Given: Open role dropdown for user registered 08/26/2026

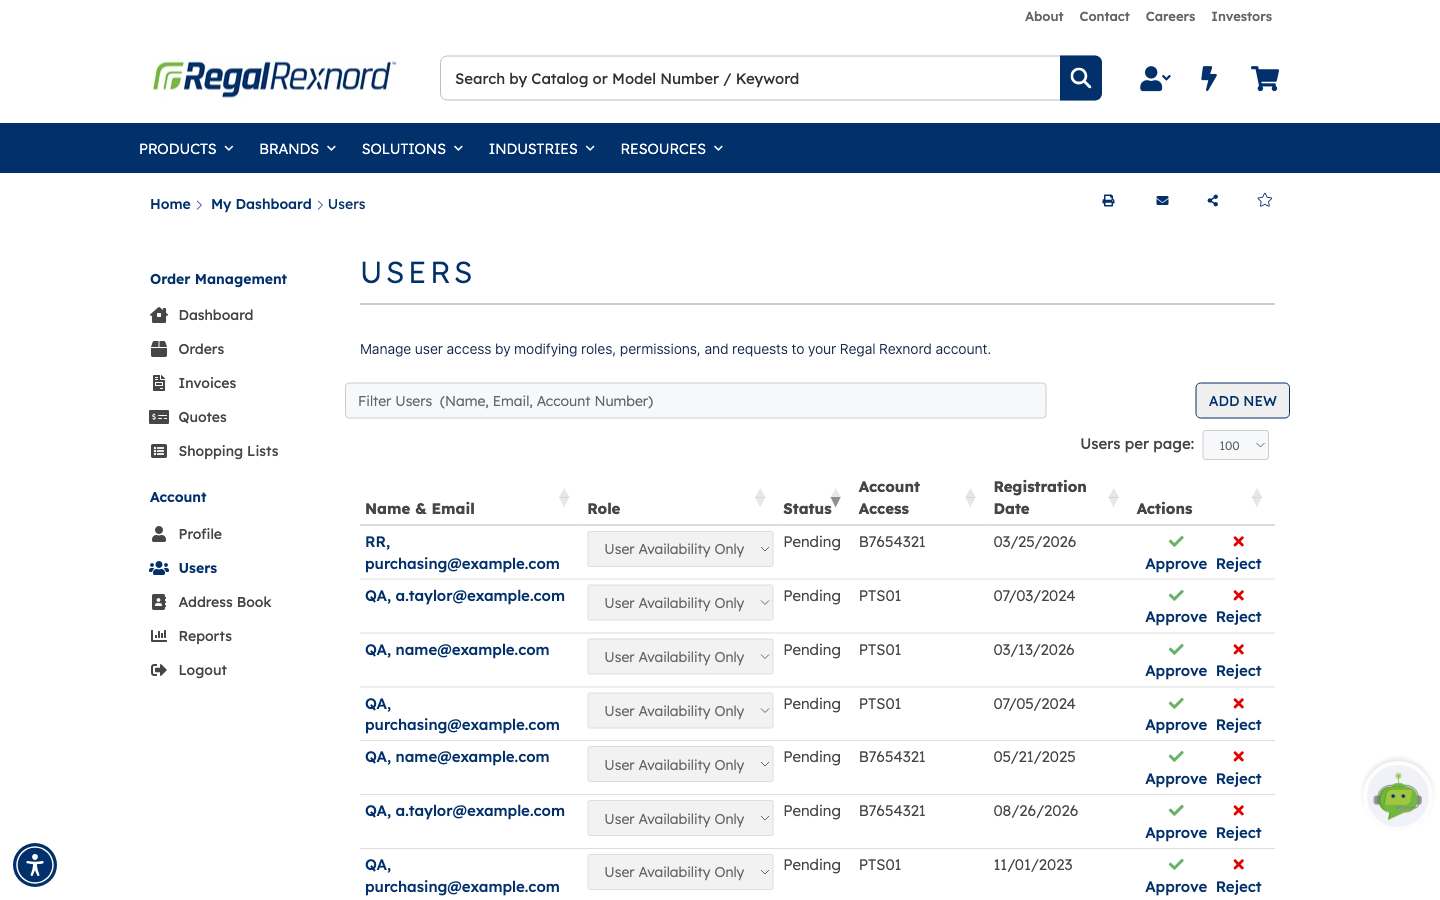Looking at the screenshot, I should (680, 819).
